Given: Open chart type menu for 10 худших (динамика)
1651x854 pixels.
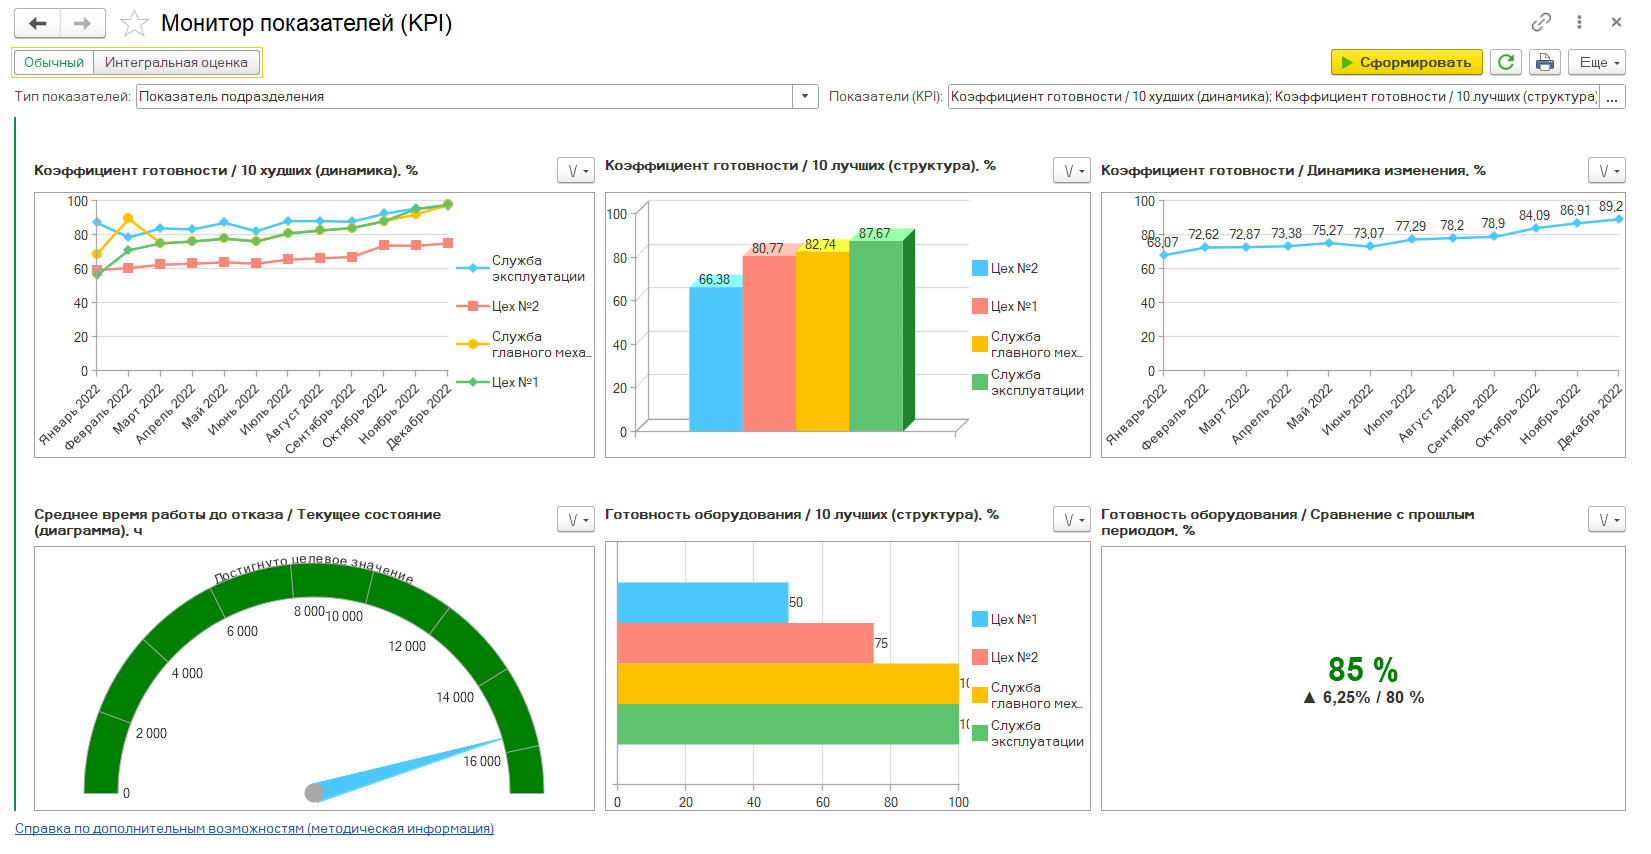Looking at the screenshot, I should 576,171.
